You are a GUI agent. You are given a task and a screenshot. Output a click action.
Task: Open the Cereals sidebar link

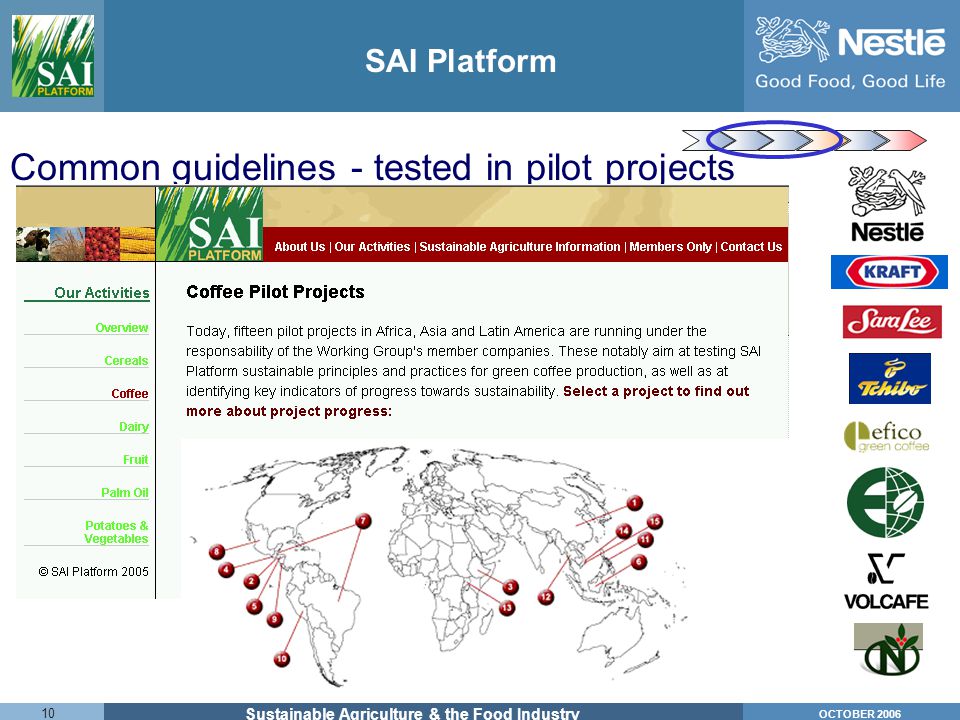(126, 361)
